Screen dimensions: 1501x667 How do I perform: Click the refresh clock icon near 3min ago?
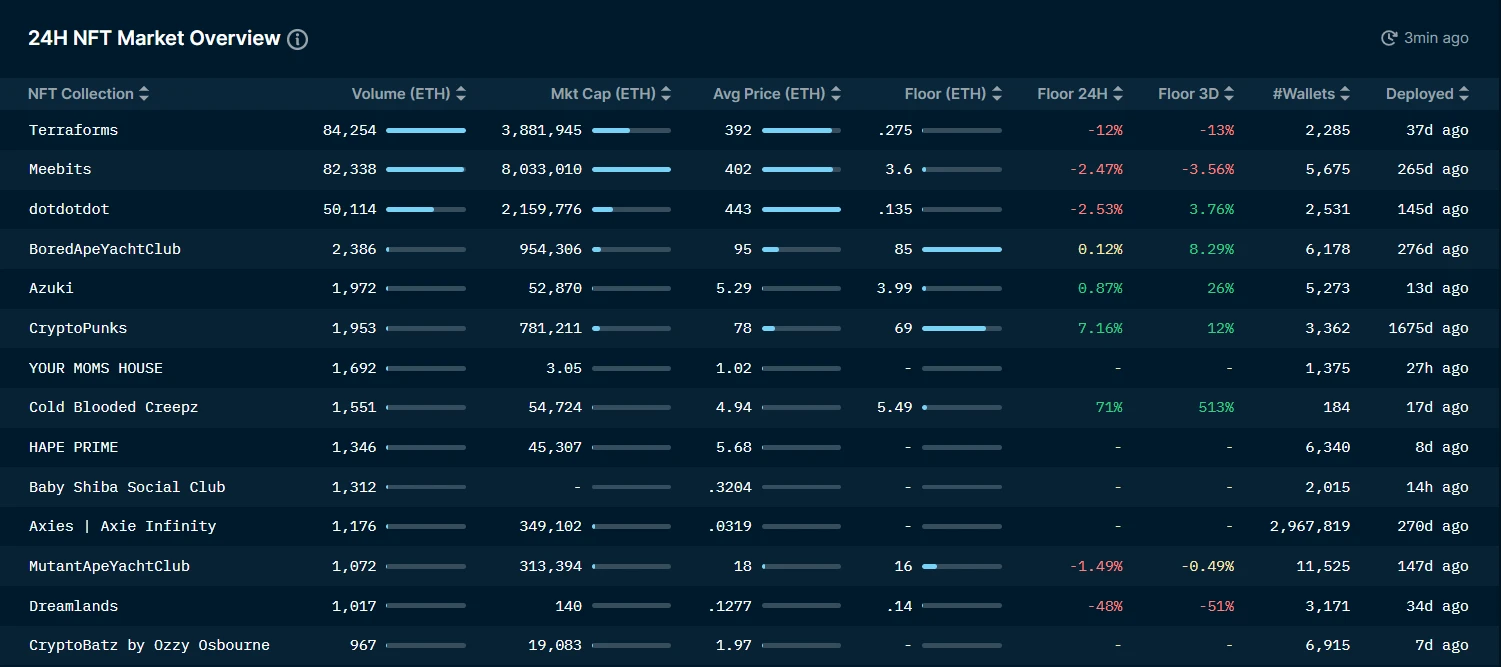click(x=1389, y=38)
